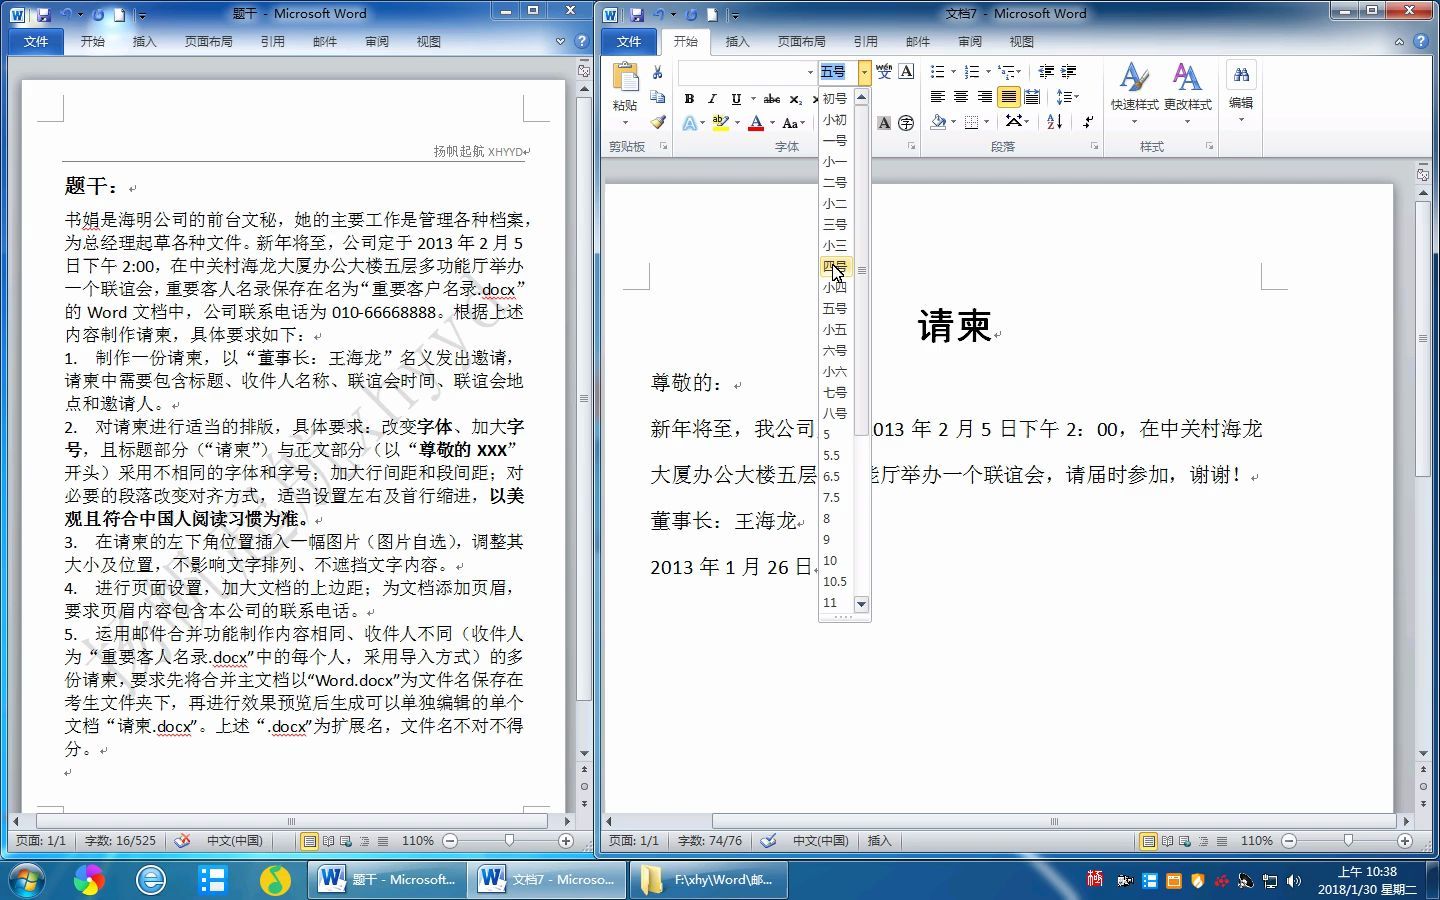Open multilevel list dropdown
Screen dimensions: 1440x900
pyautogui.click(x=1019, y=71)
